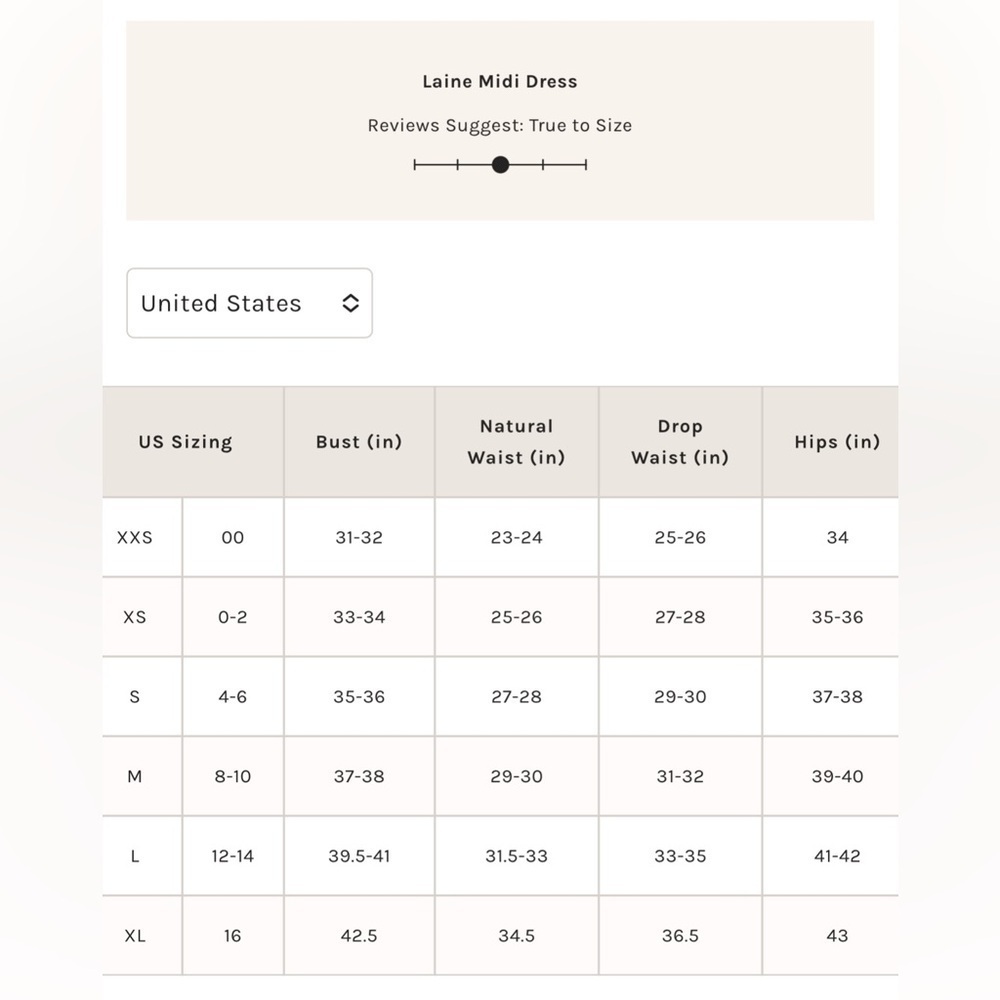
Task: Click the XS size row label
Action: point(135,617)
